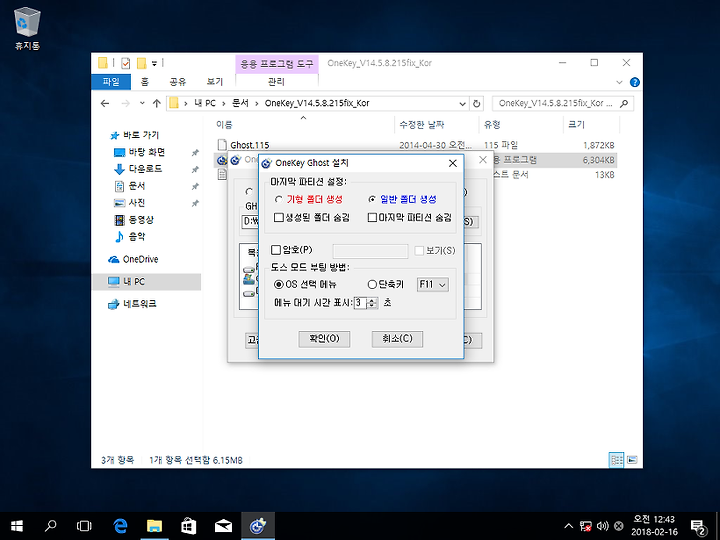Select the 단축키 radio button
This screenshot has width=720, height=540.
click(x=372, y=285)
